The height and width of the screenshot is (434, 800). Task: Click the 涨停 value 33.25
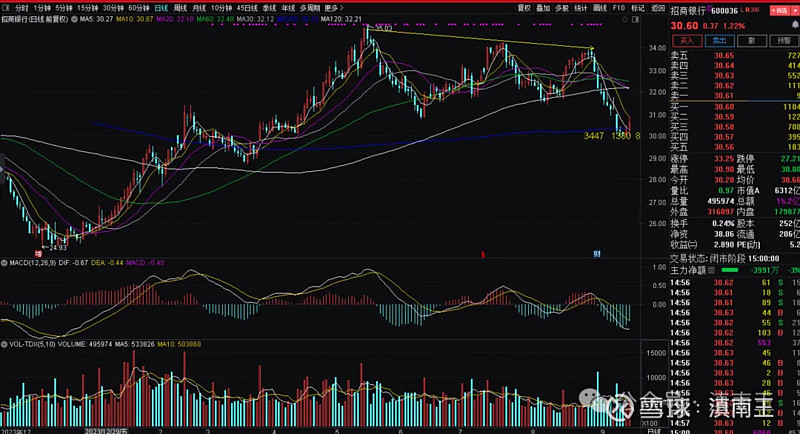(x=724, y=159)
